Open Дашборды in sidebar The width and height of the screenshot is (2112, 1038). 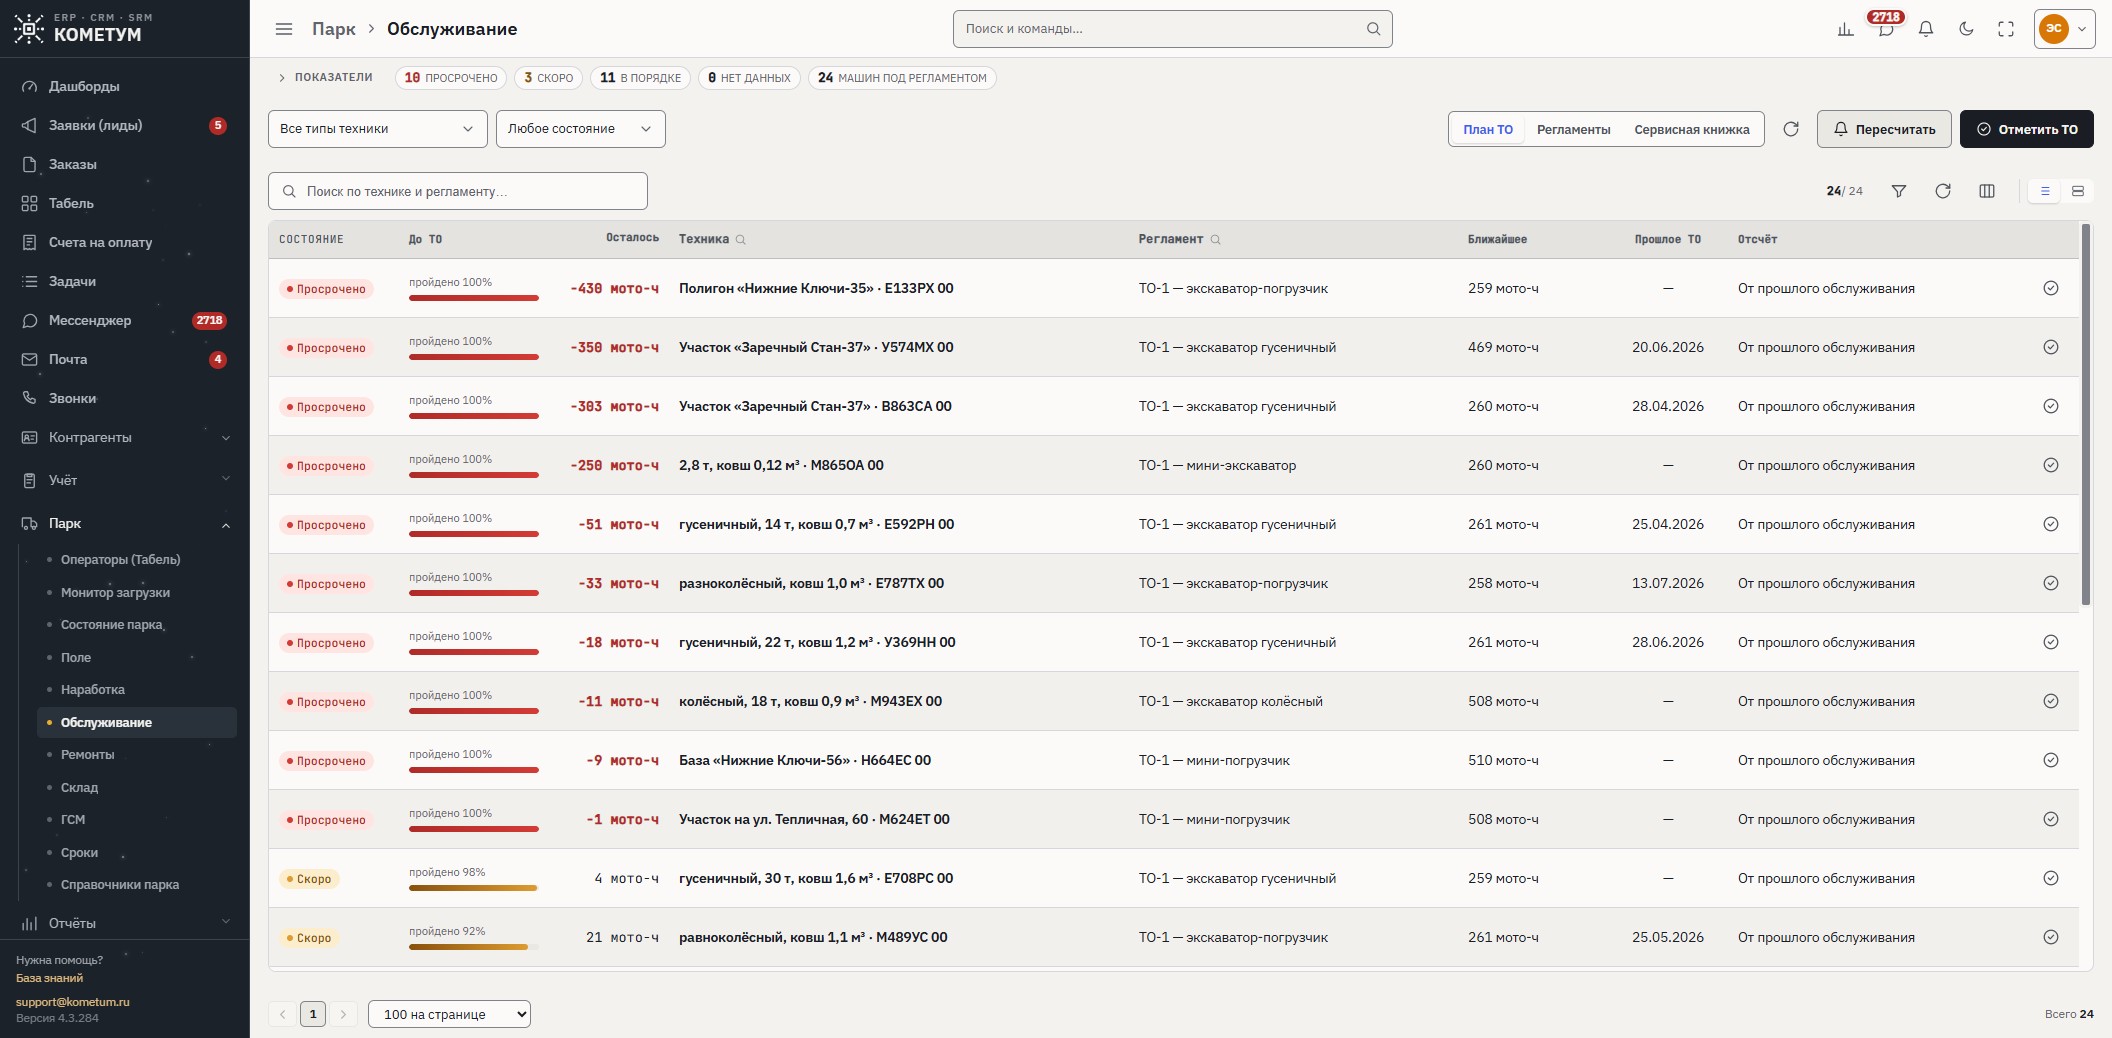coord(125,86)
